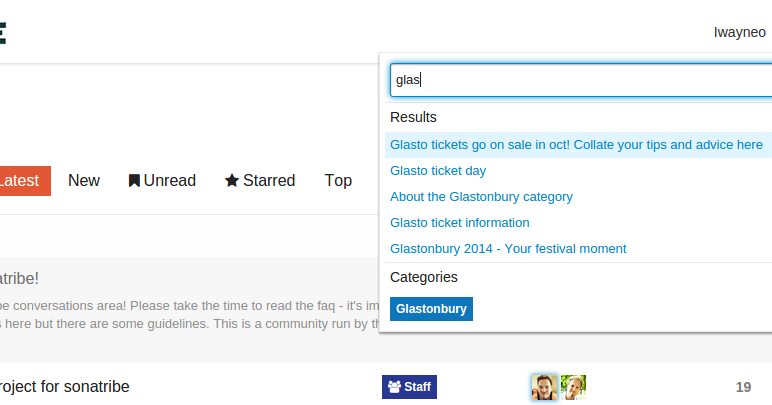772x405 pixels.
Task: Open "About the Glastonbury category" result
Action: coord(481,197)
